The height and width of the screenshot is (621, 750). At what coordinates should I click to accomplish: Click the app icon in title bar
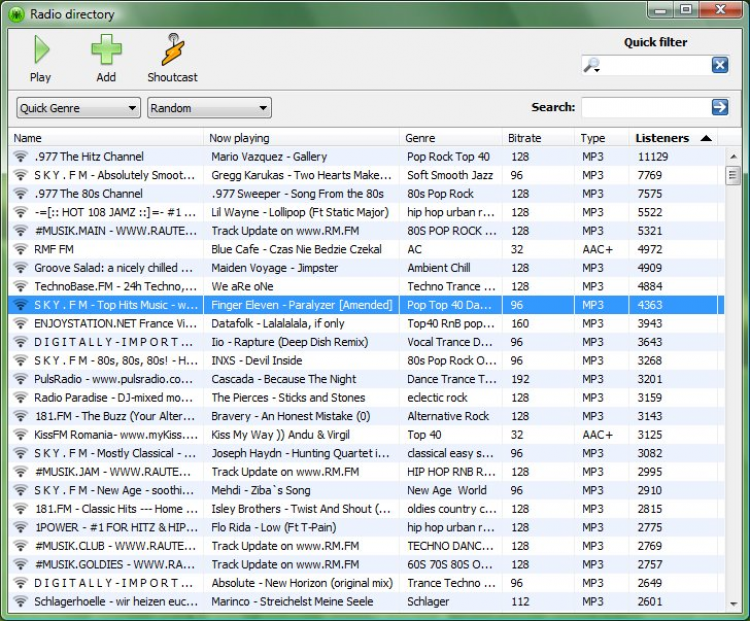[15, 14]
